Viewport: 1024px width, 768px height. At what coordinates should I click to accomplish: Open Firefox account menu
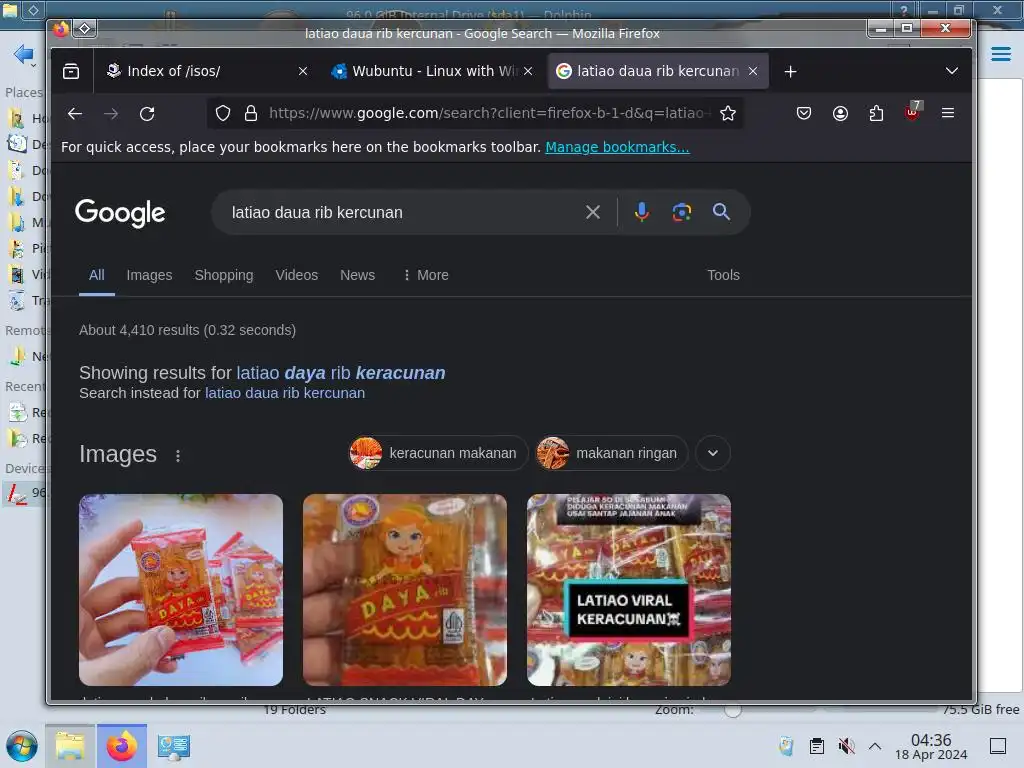tap(840, 114)
